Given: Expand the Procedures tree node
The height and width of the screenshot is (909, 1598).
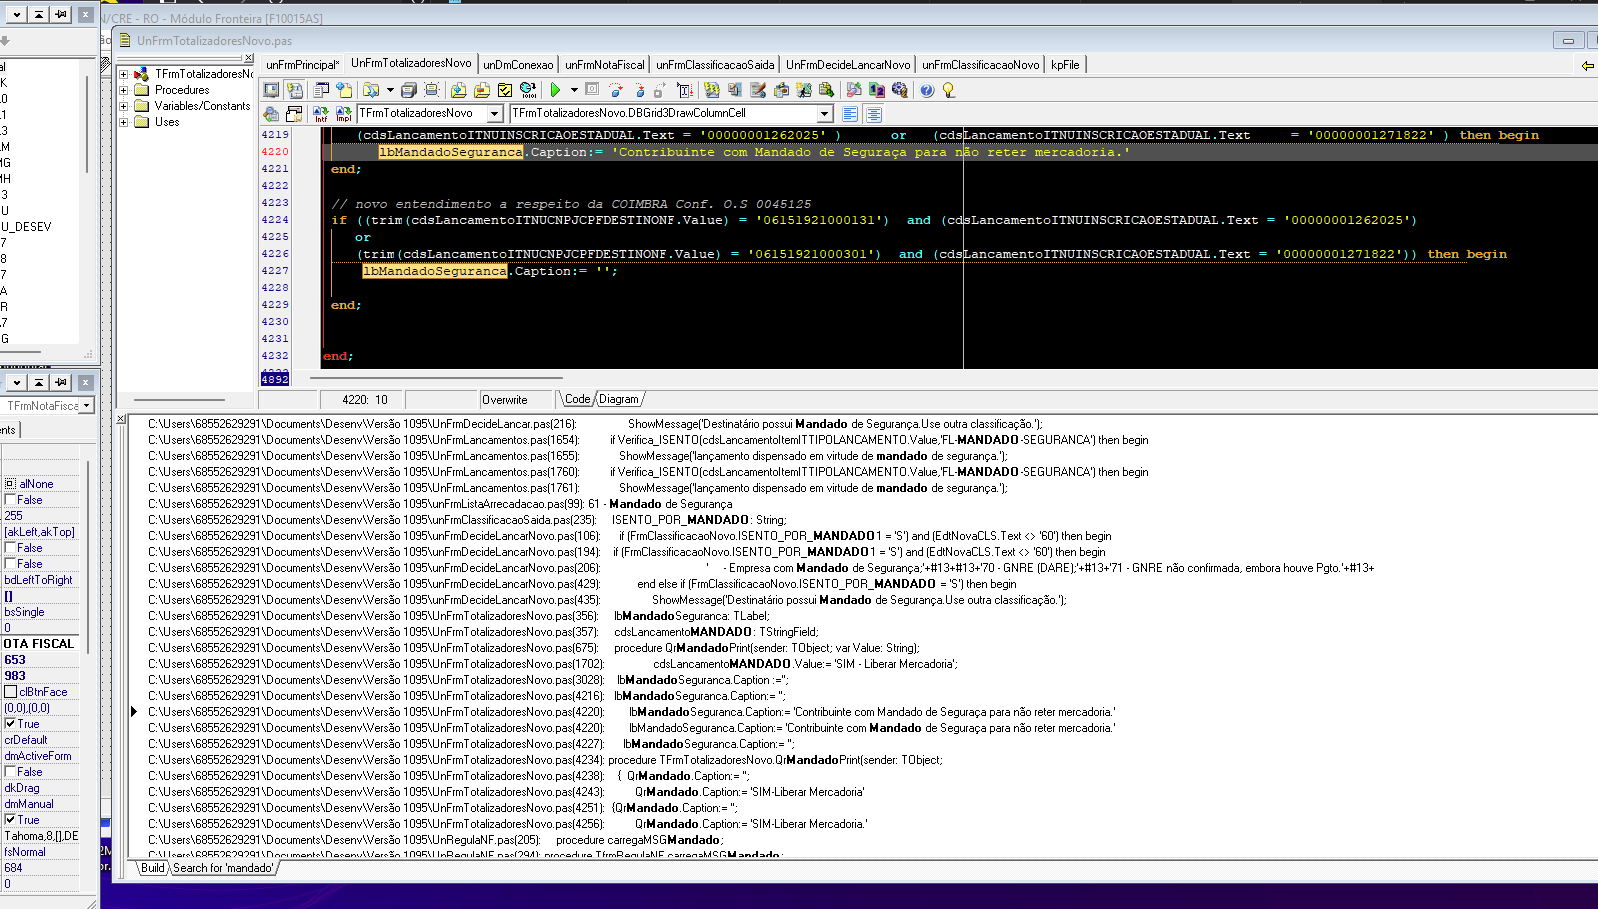Looking at the screenshot, I should click(124, 90).
